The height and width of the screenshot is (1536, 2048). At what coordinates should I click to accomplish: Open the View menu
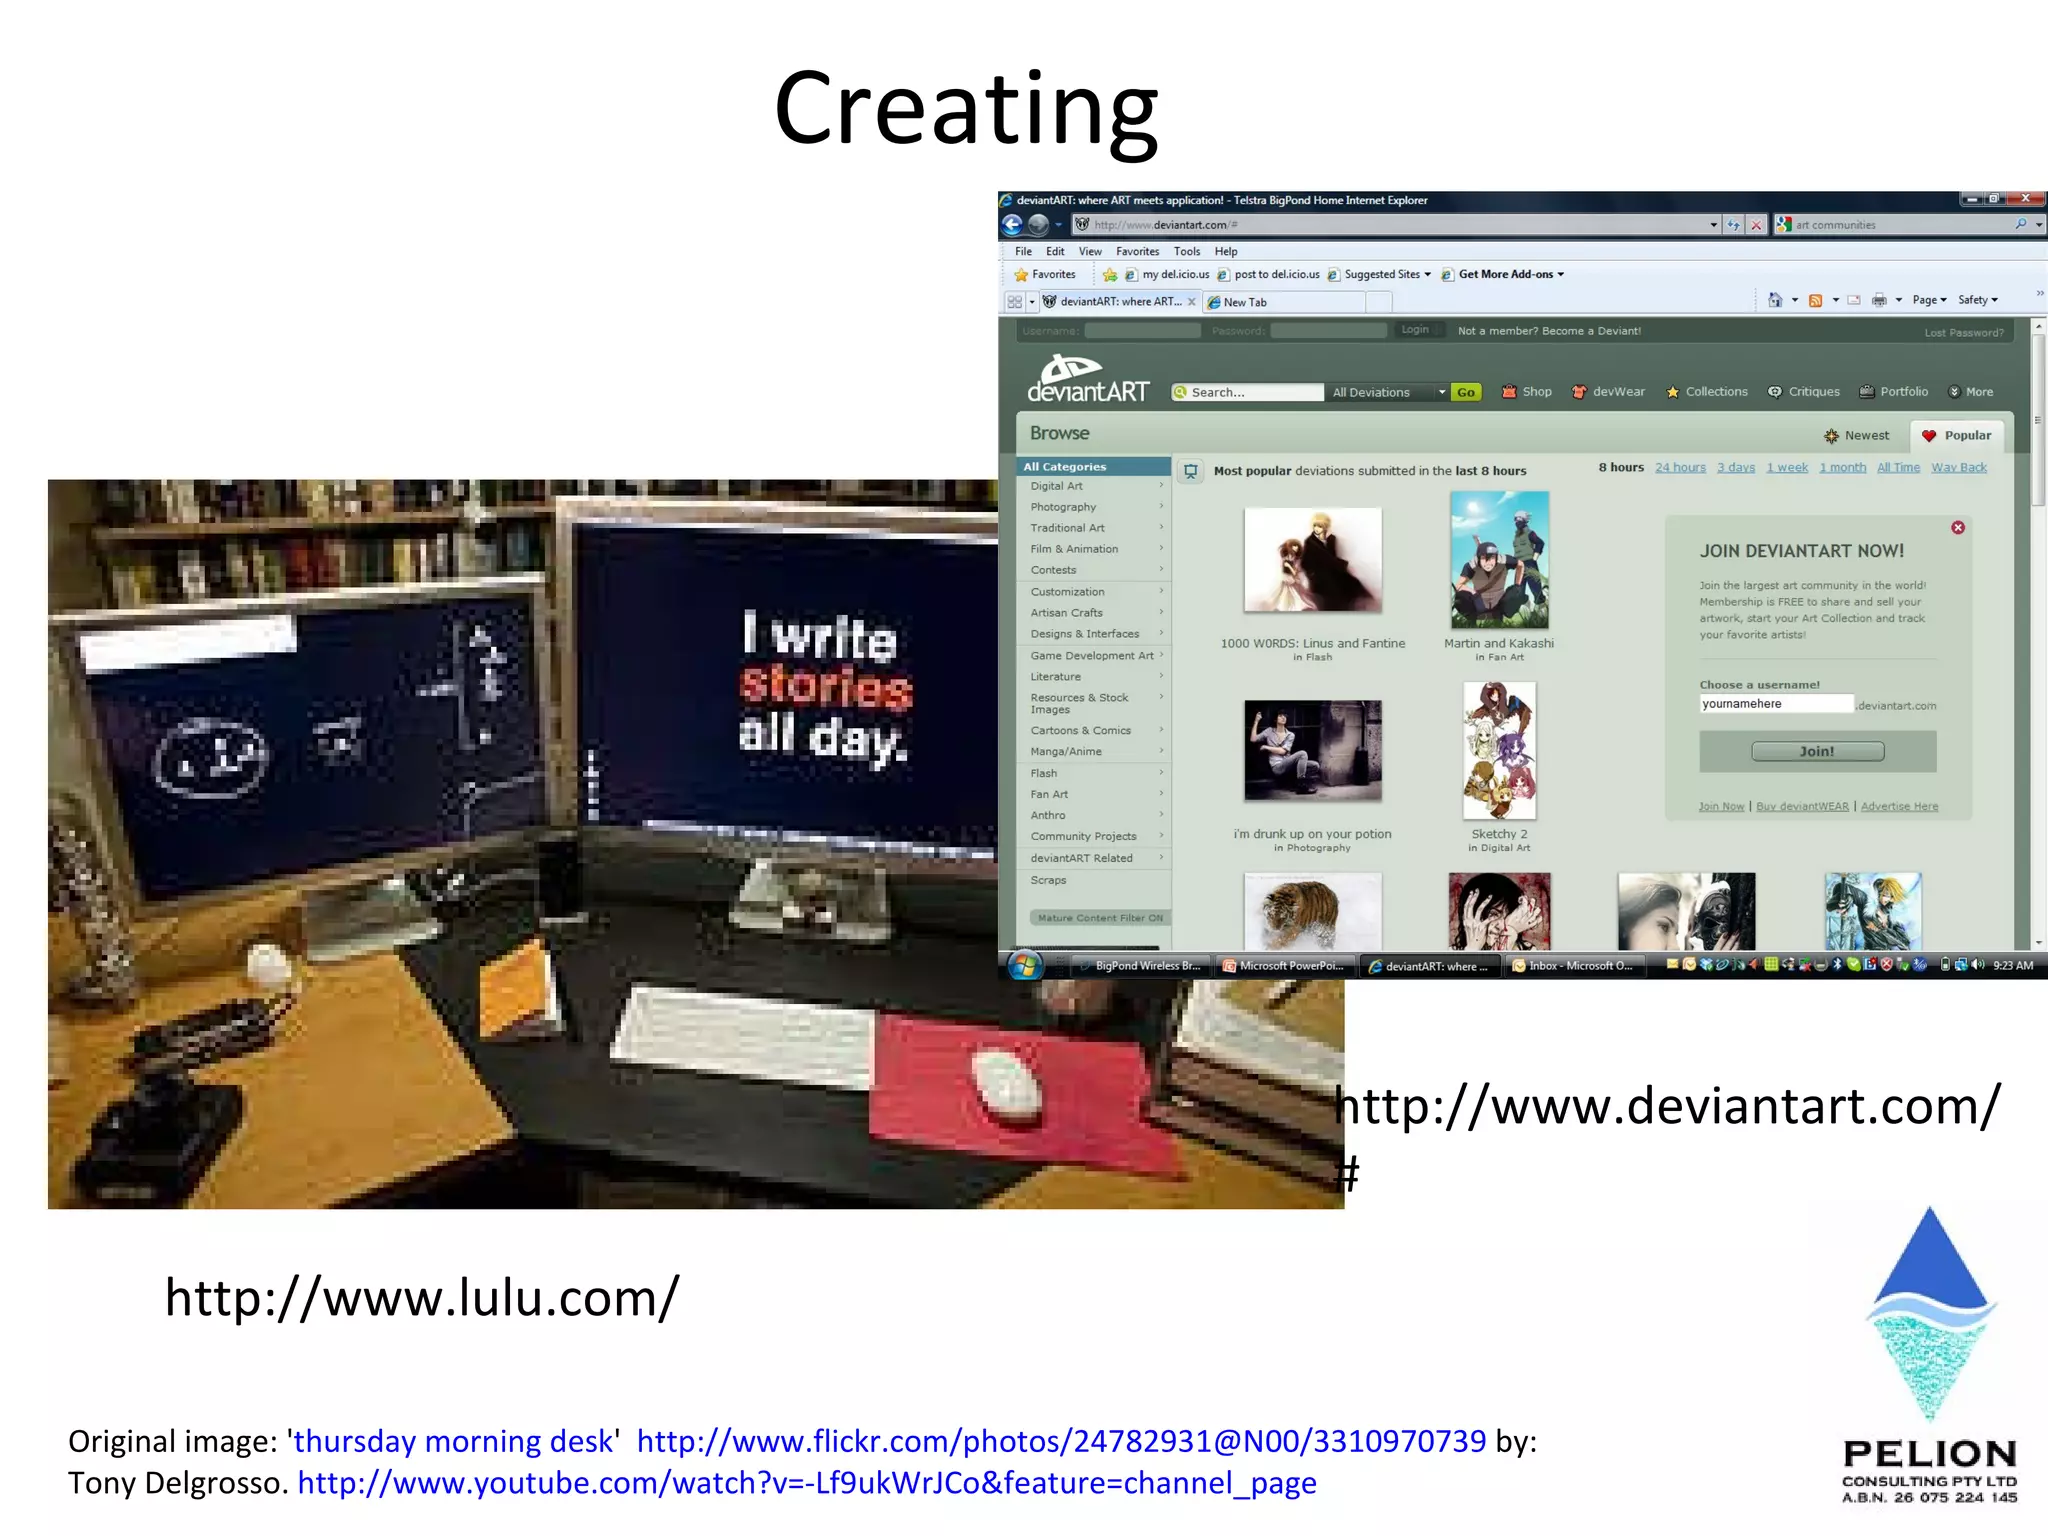(1090, 252)
